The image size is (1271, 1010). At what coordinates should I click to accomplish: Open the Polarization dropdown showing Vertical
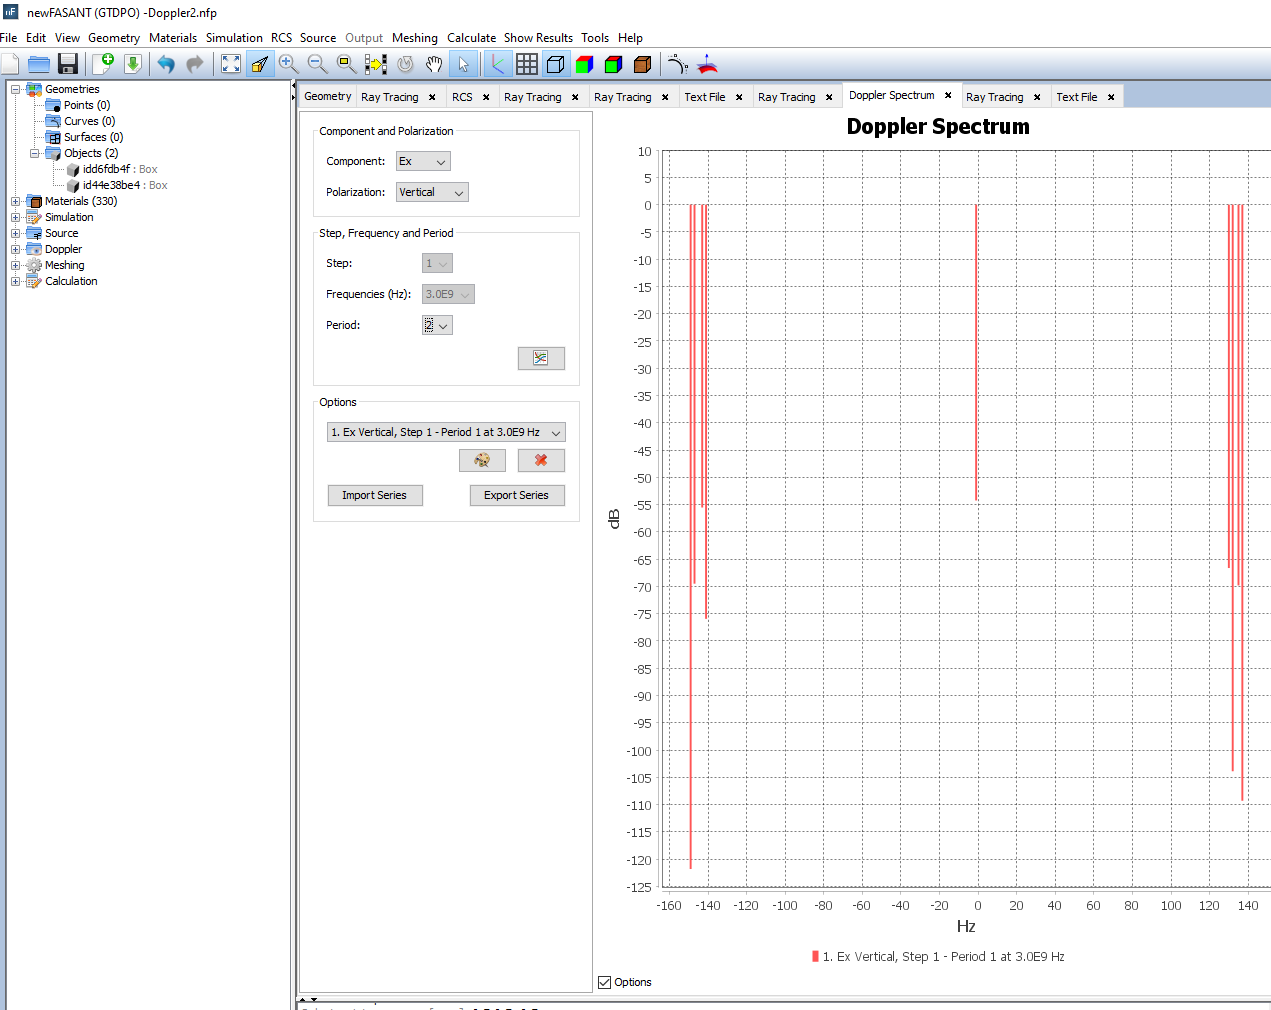click(x=432, y=193)
